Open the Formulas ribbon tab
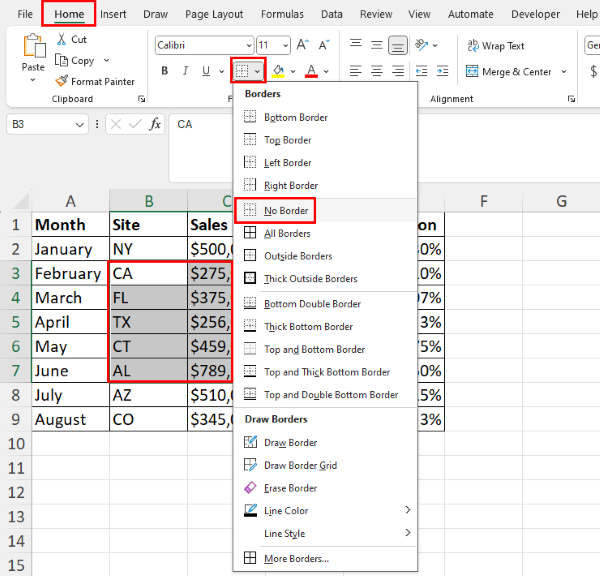This screenshot has height=576, width=600. [282, 15]
